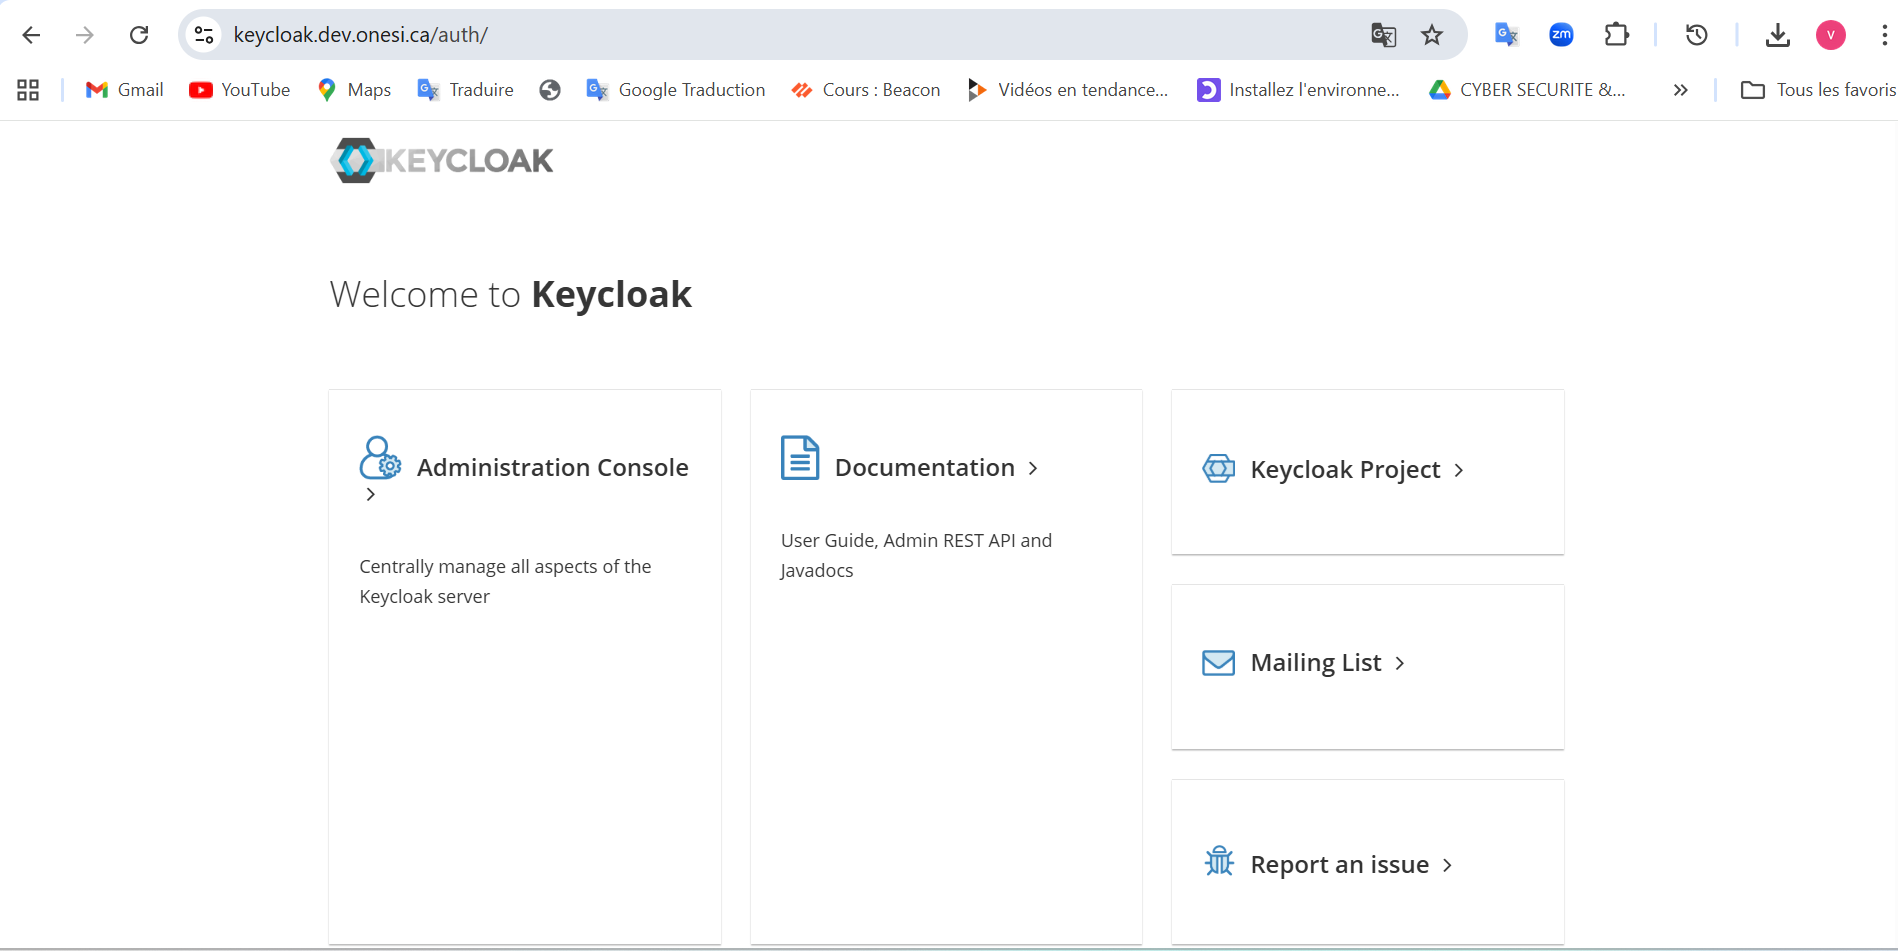Click the Keycloak logo in the header

coord(441,160)
